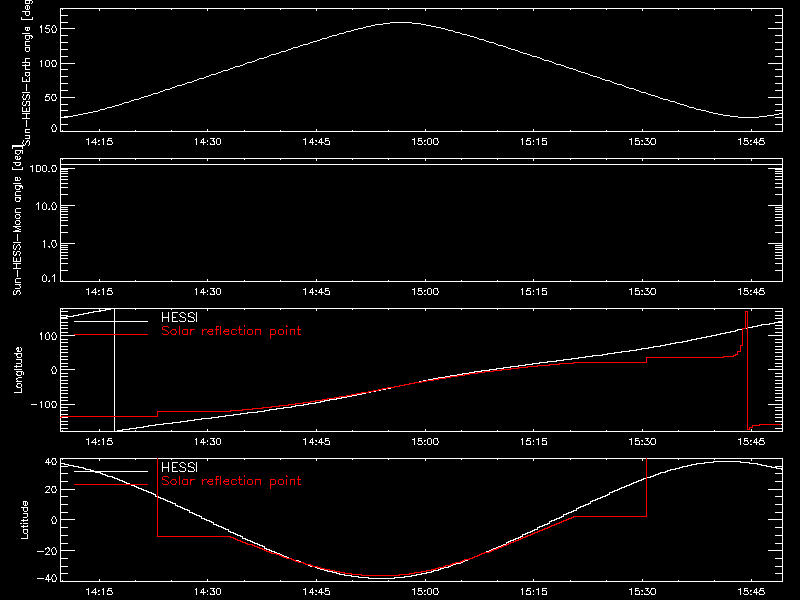800x600 pixels.
Task: Click the 100.0 tick on Moon angle axis
Action: point(43,169)
